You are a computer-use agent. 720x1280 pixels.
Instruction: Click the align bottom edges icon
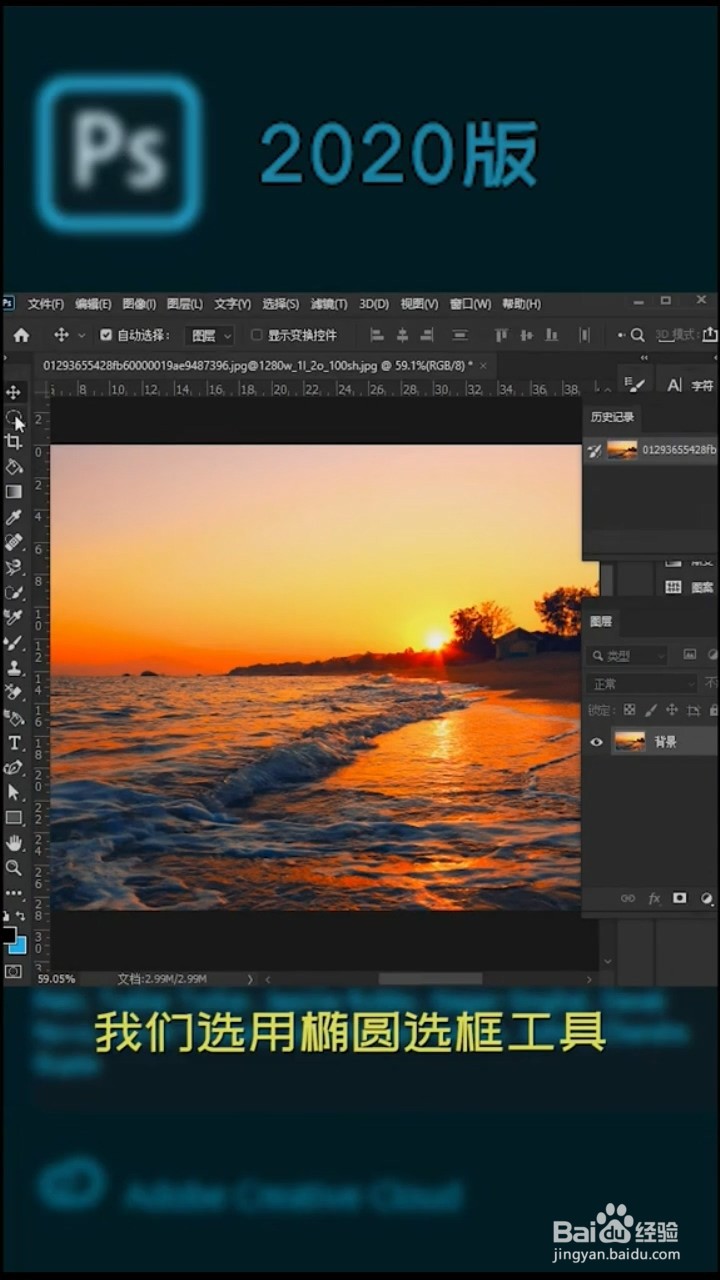551,335
